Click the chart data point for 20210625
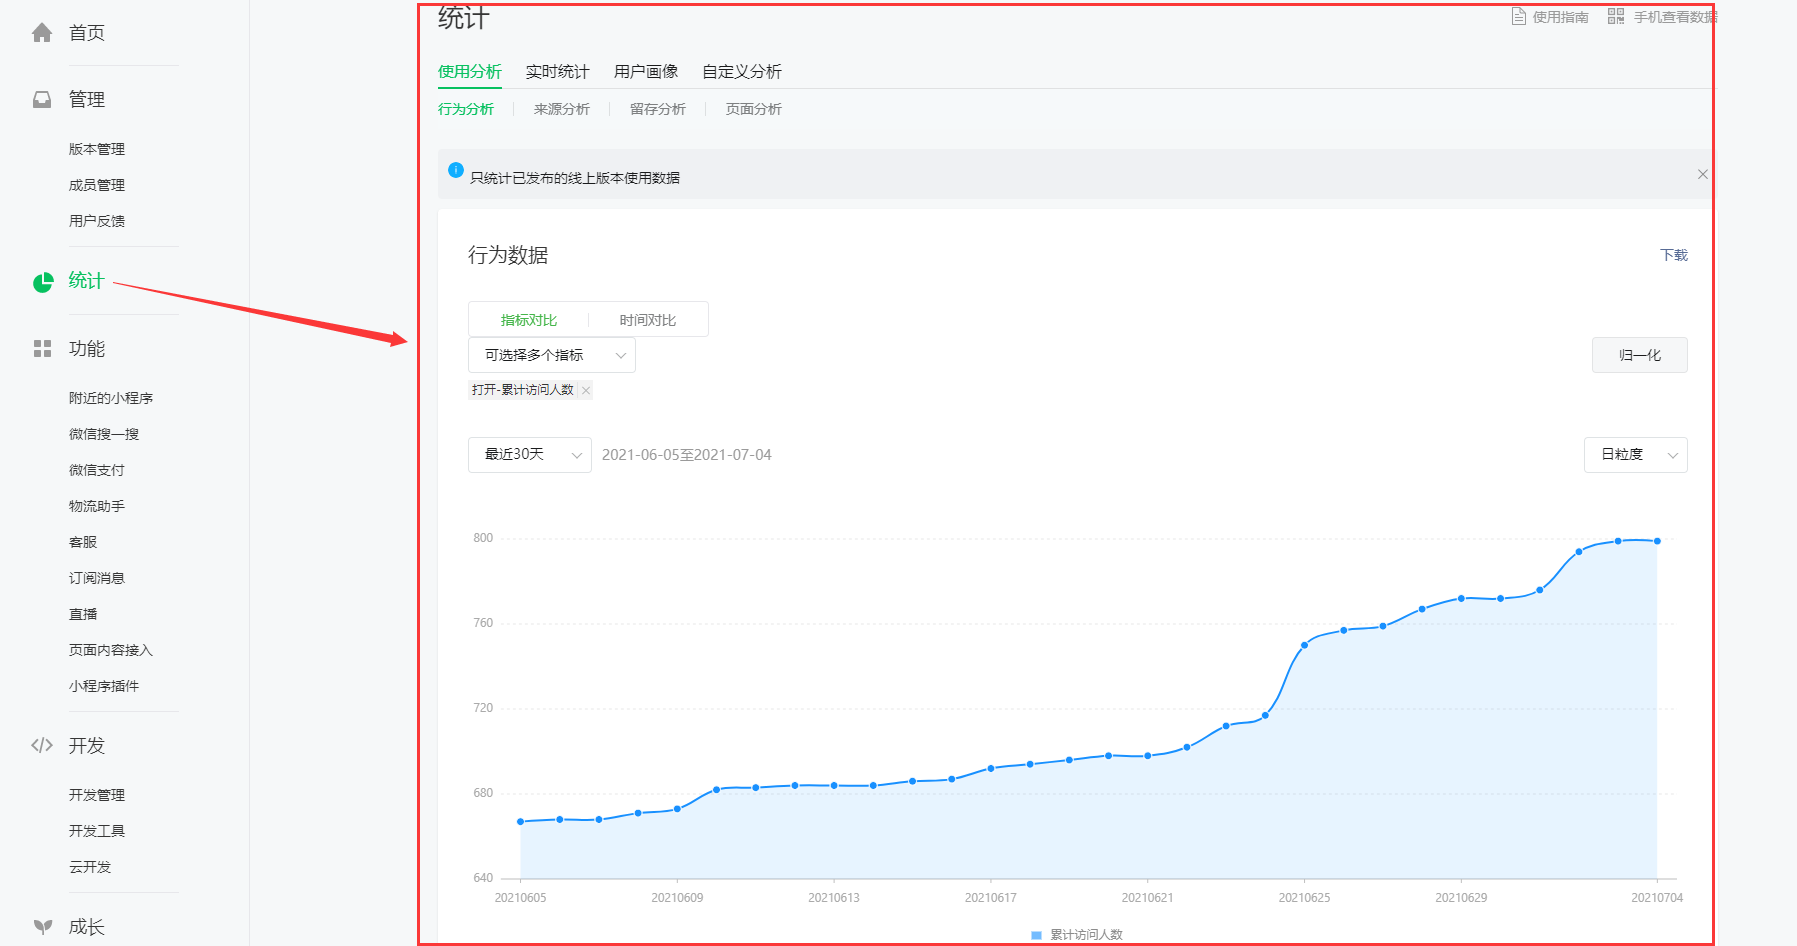Image resolution: width=1797 pixels, height=946 pixels. point(1304,645)
